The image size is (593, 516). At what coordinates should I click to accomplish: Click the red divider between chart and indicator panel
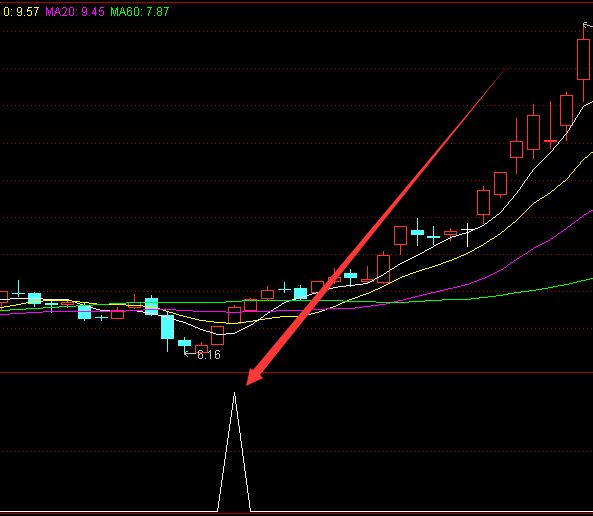click(x=296, y=373)
